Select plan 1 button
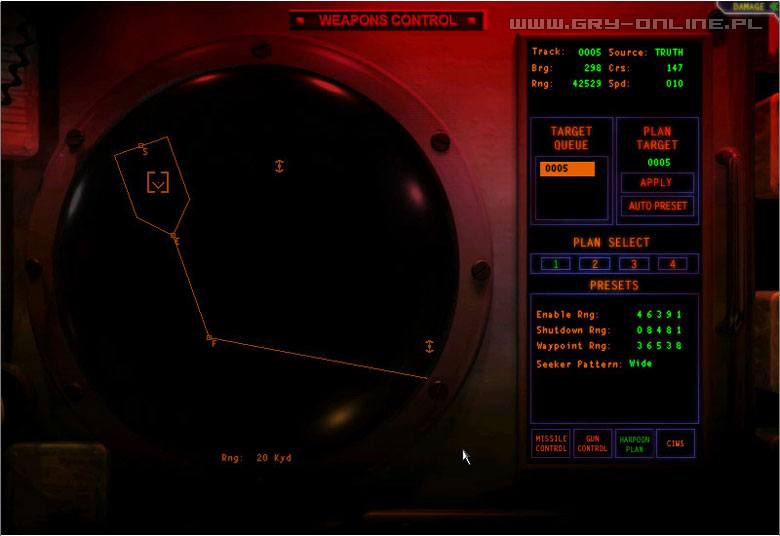Screen dimensions: 780x536 pyautogui.click(x=555, y=264)
